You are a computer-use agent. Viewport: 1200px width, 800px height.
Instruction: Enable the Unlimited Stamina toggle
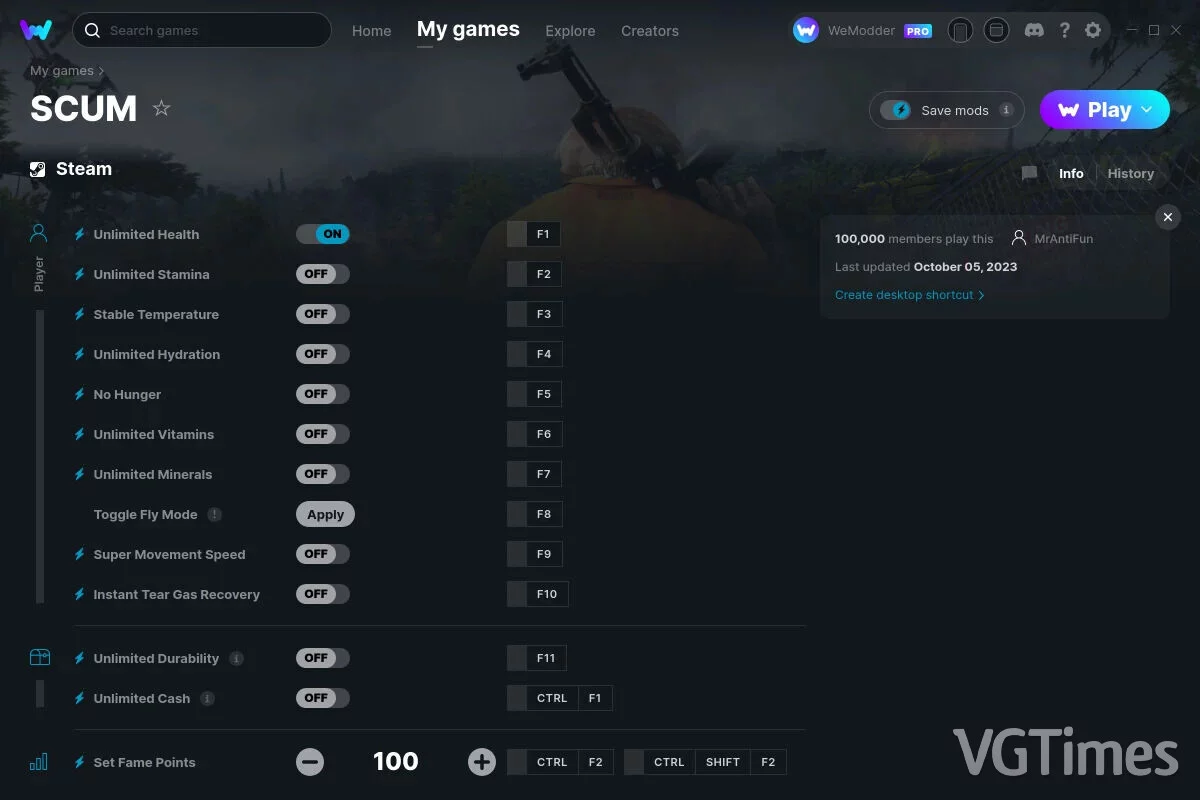point(322,274)
